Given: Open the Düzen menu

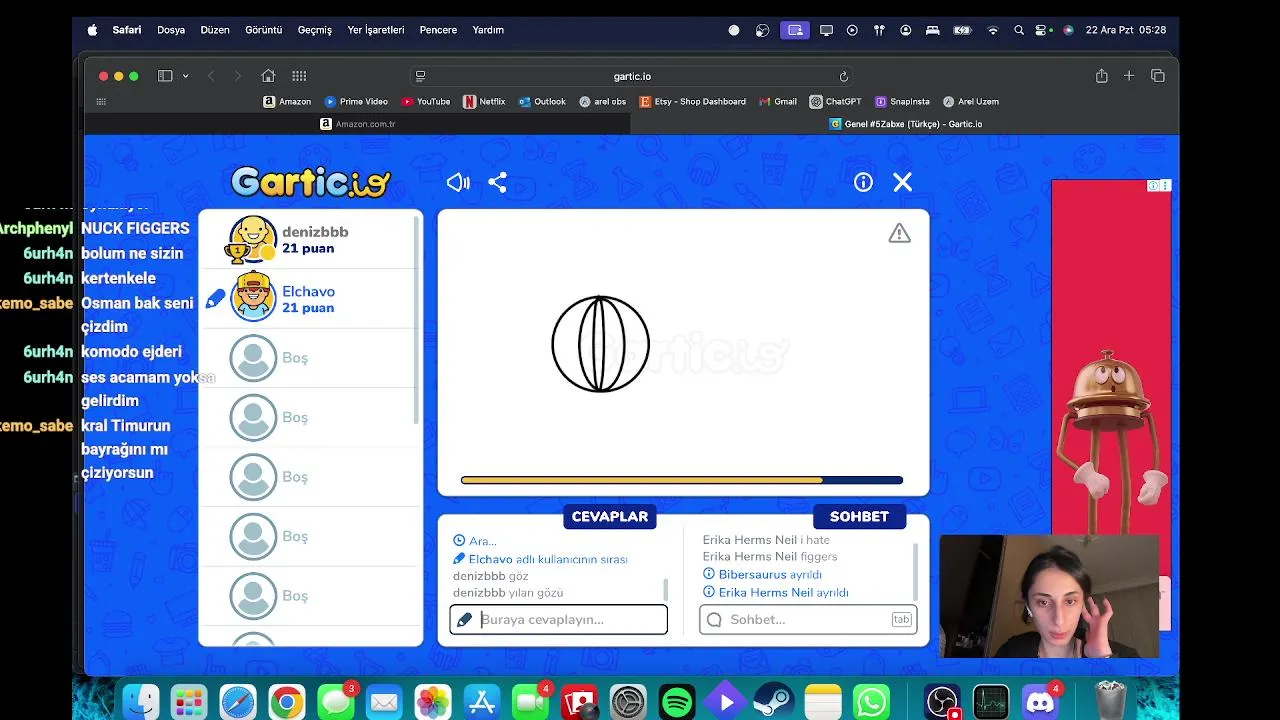Looking at the screenshot, I should click(x=215, y=30).
